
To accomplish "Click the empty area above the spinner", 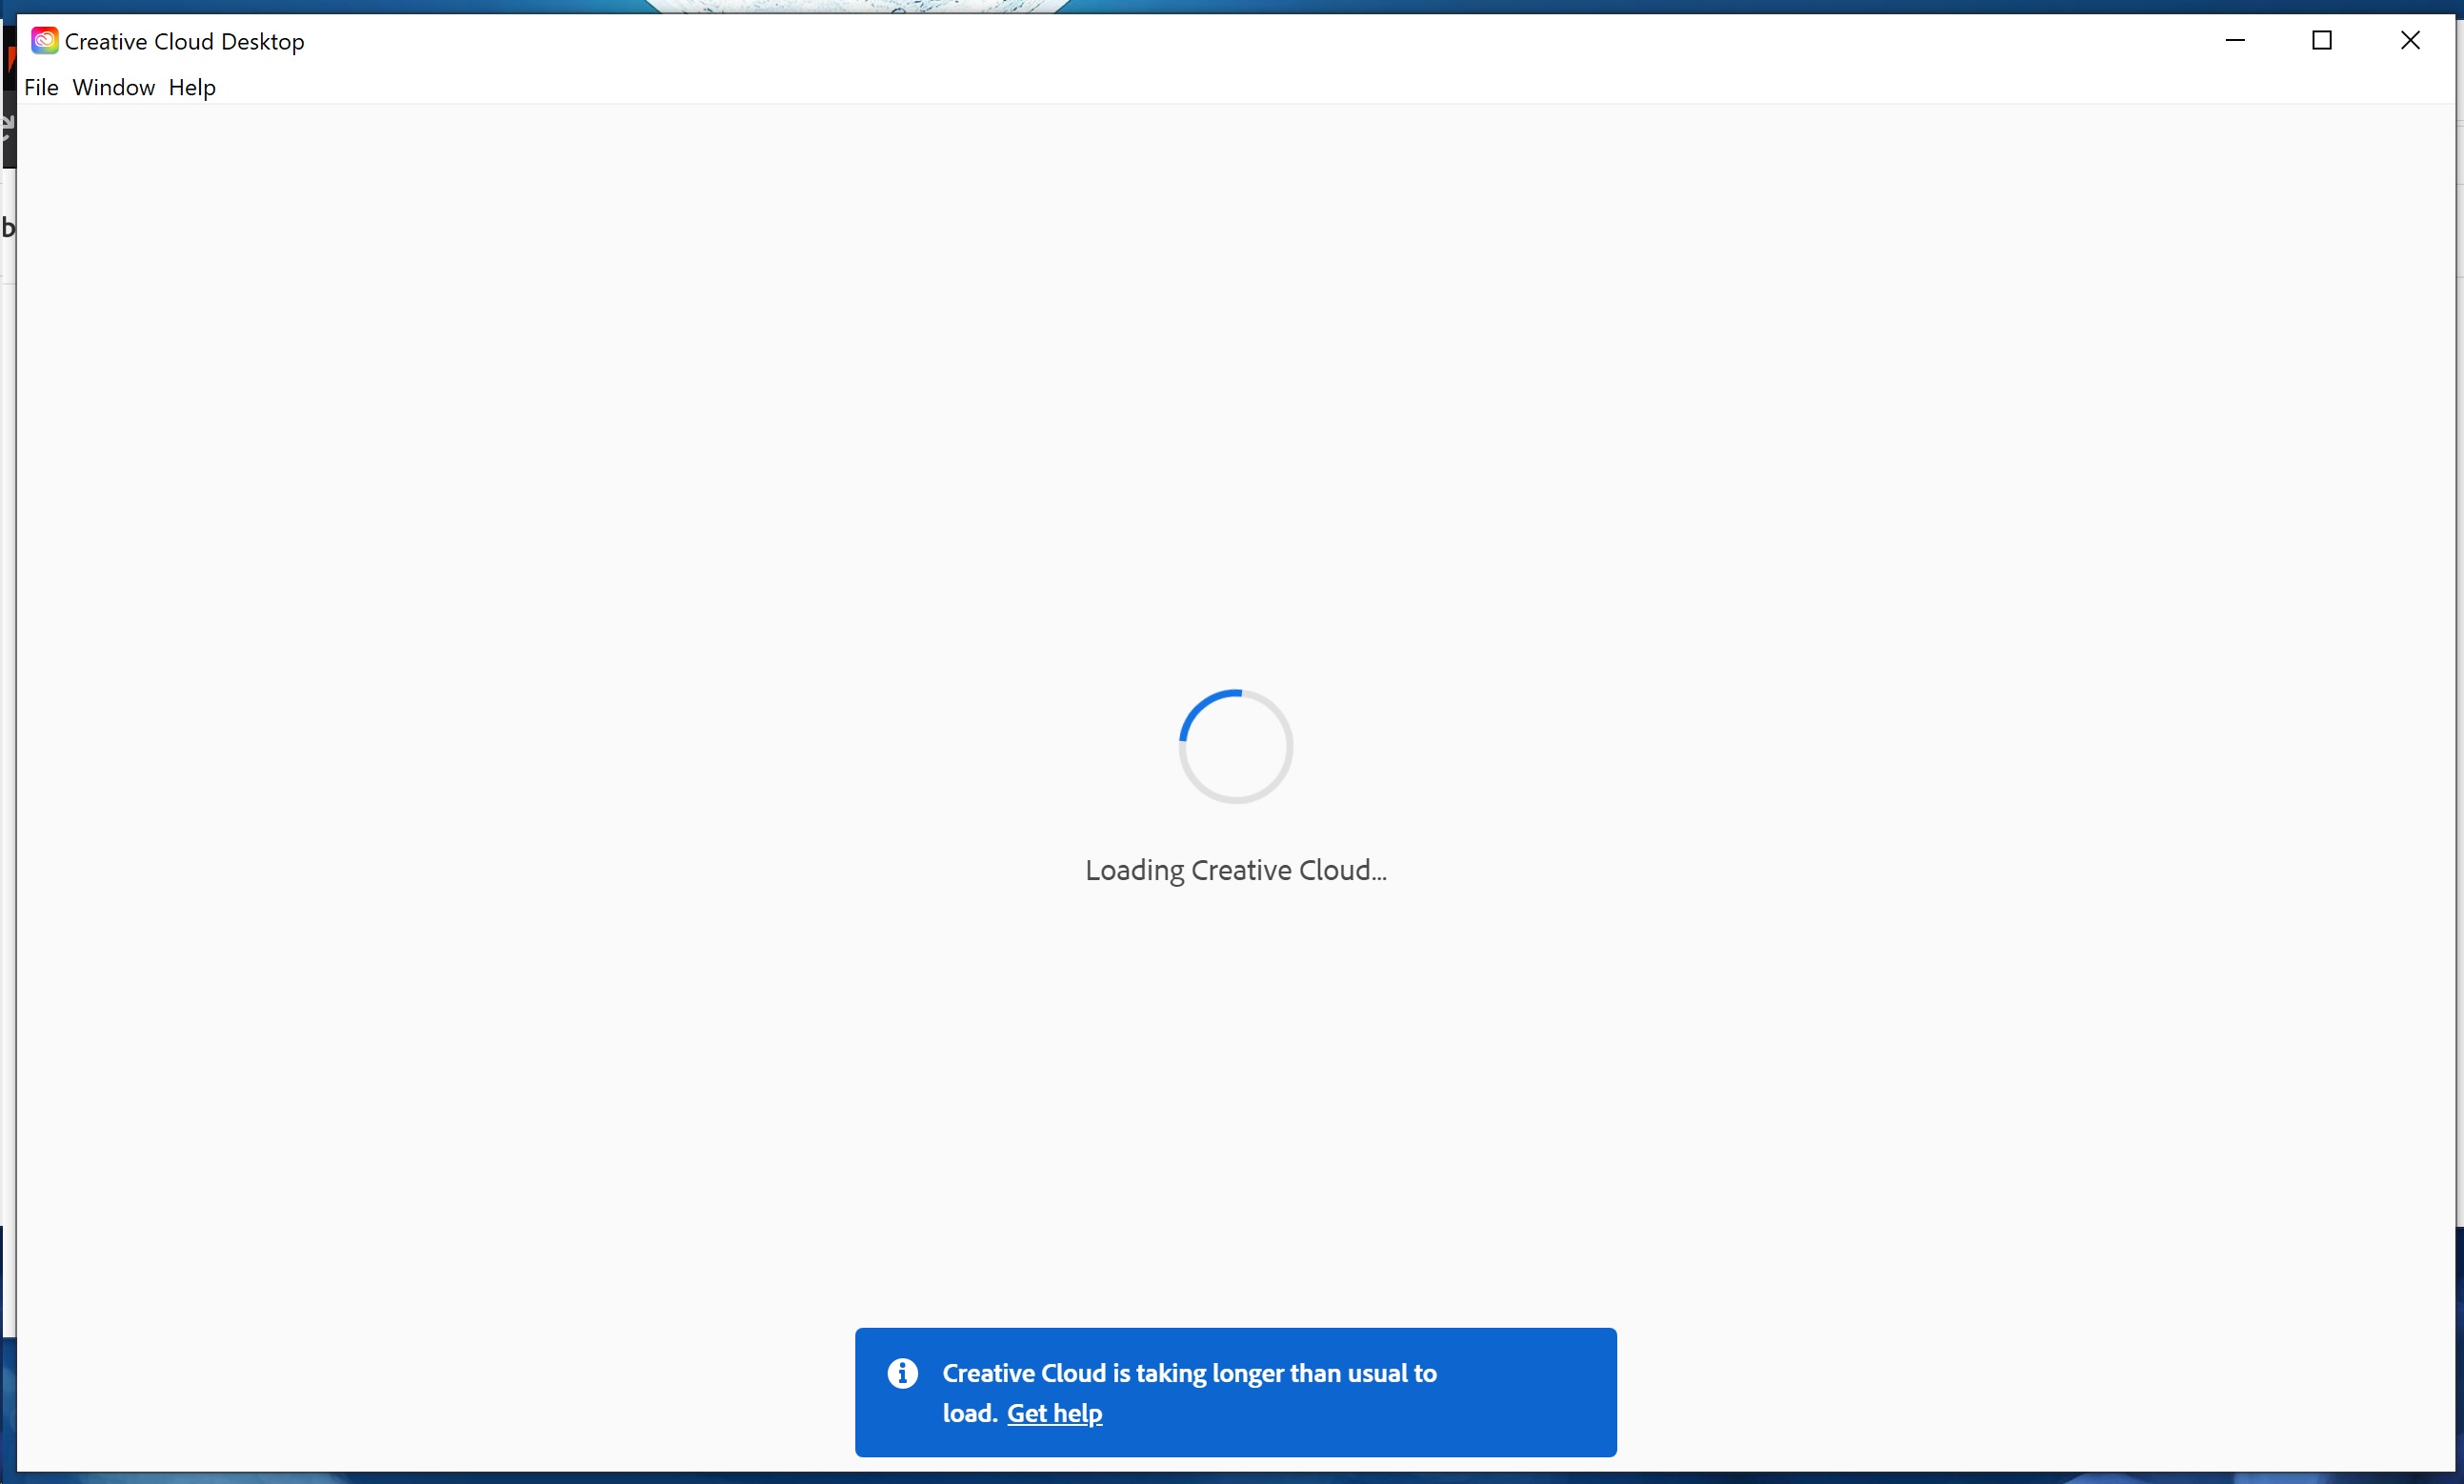I will pos(1235,400).
